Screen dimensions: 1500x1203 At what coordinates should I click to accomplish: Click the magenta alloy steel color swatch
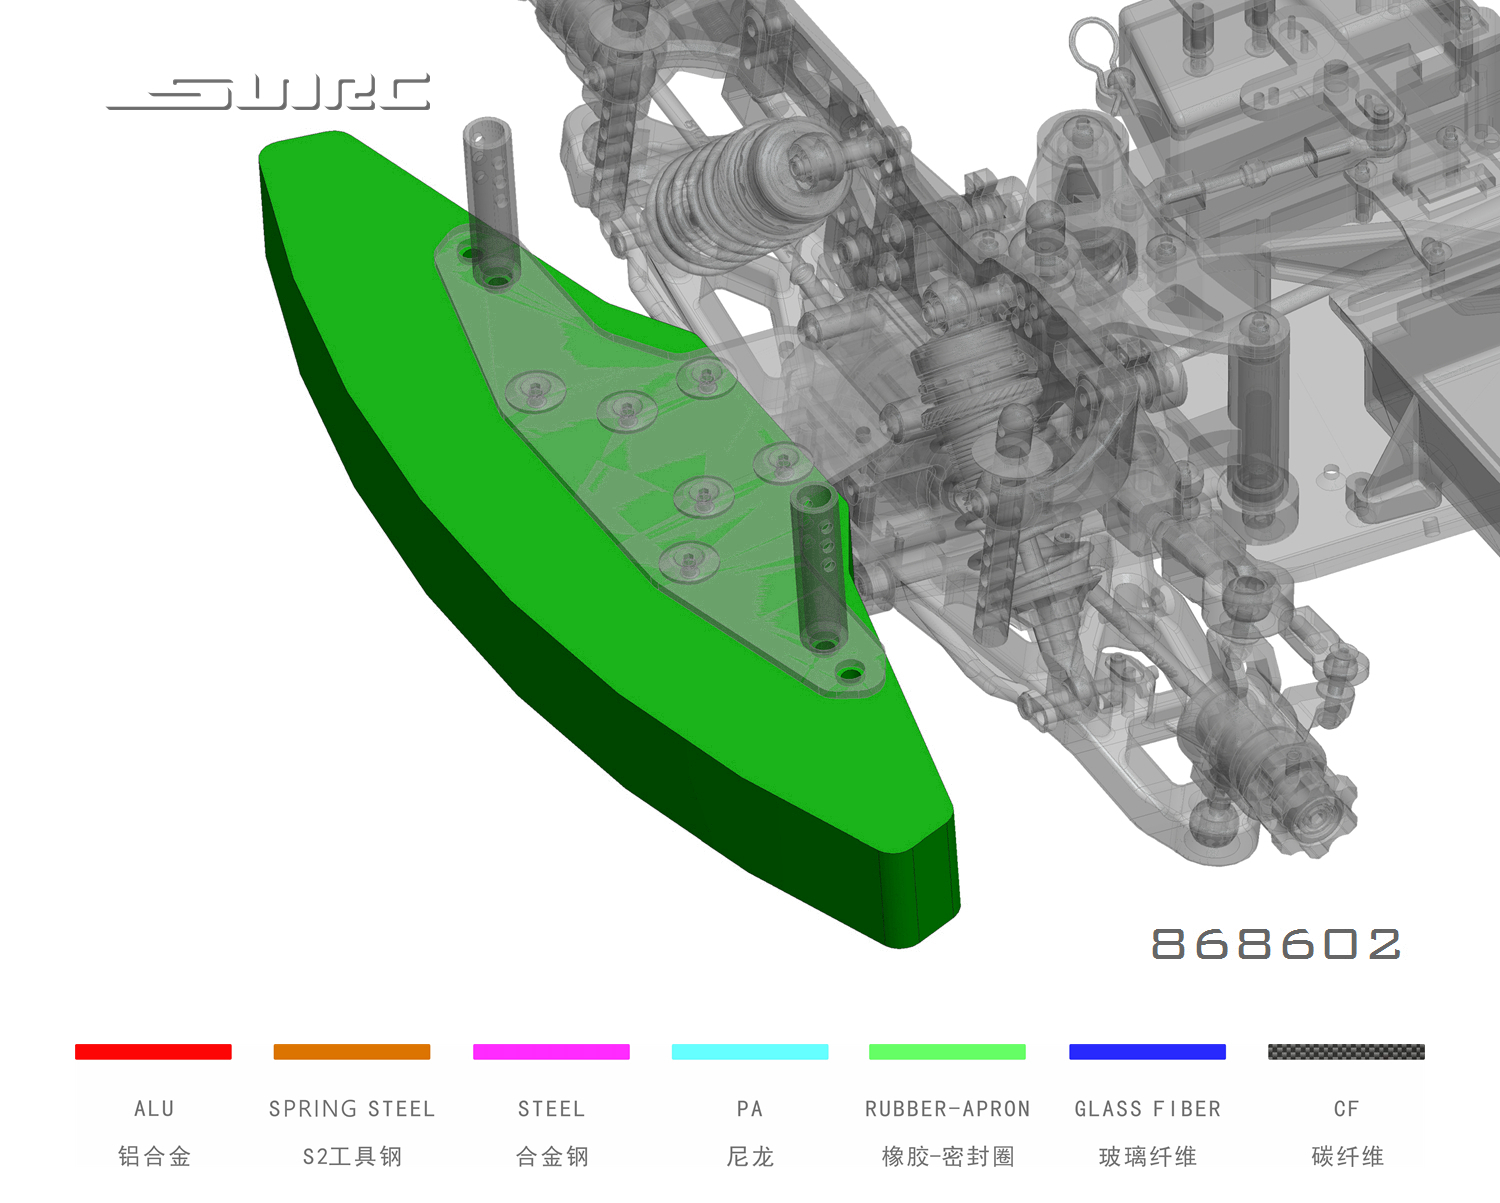(x=551, y=1051)
